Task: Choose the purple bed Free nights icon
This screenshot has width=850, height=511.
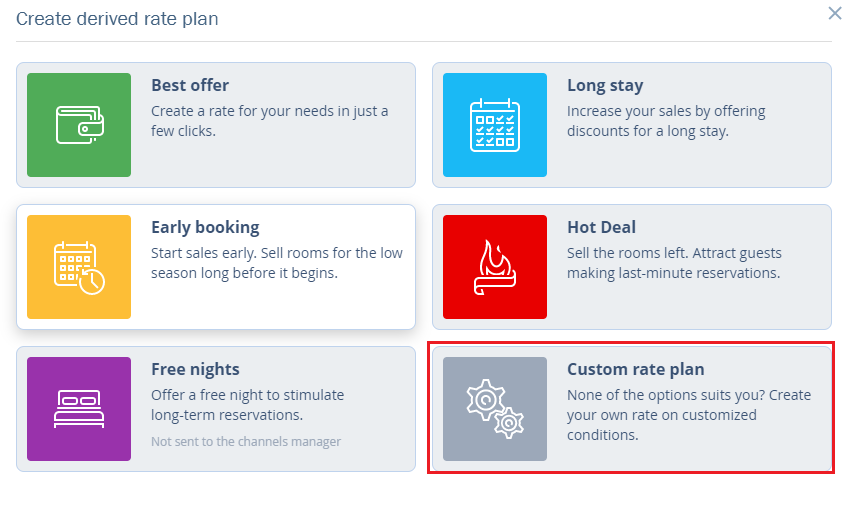Action: point(79,409)
